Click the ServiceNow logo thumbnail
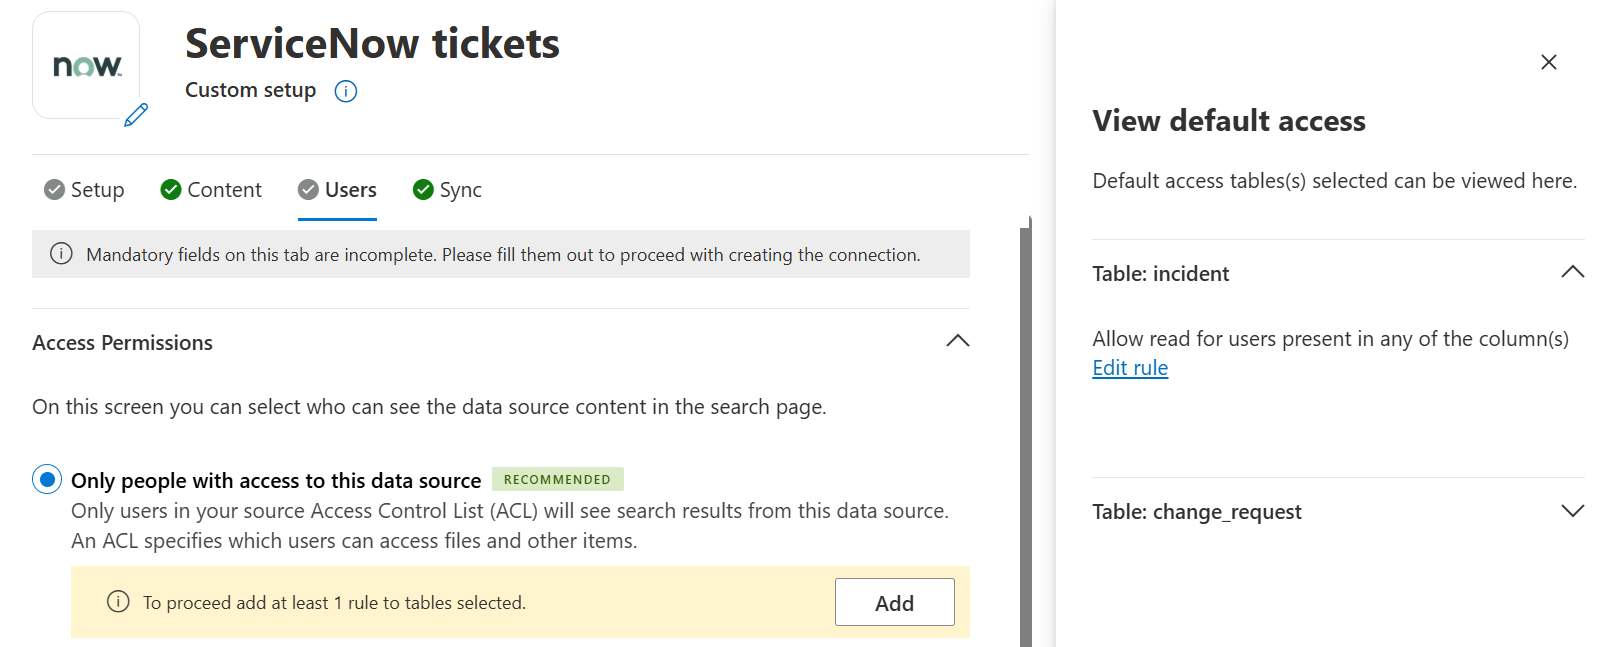 86,66
